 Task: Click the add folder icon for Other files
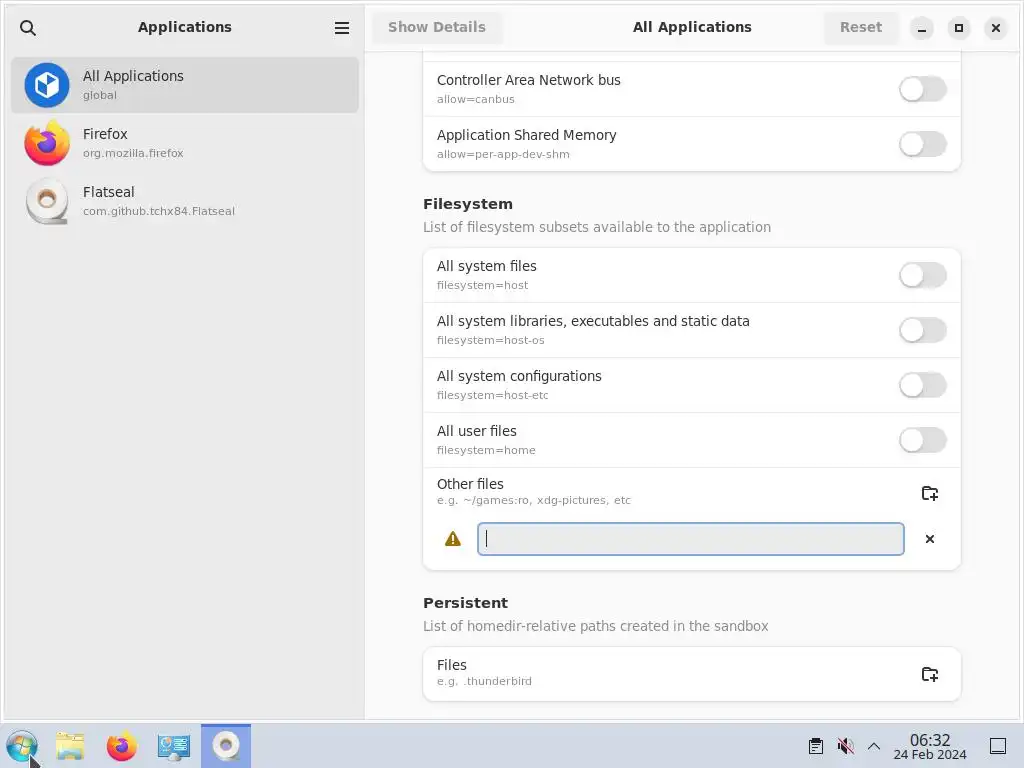tap(930, 493)
